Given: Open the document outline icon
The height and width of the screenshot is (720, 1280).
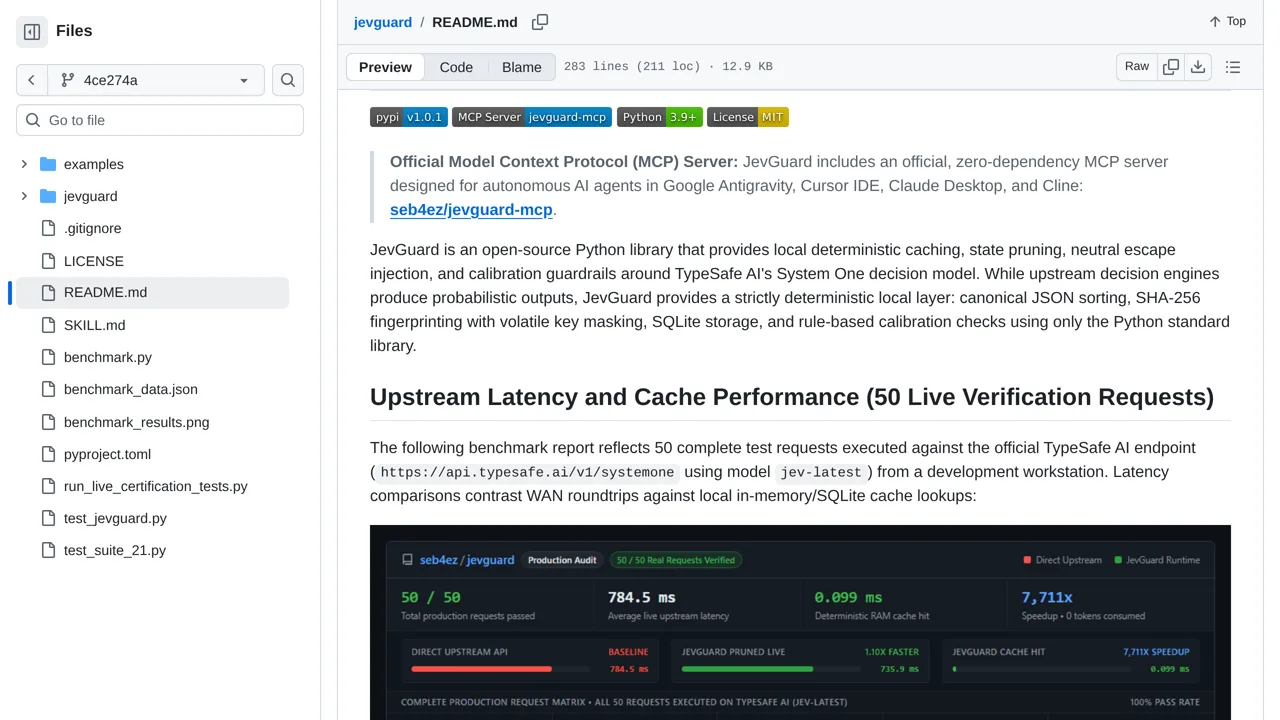Looking at the screenshot, I should 1233,67.
